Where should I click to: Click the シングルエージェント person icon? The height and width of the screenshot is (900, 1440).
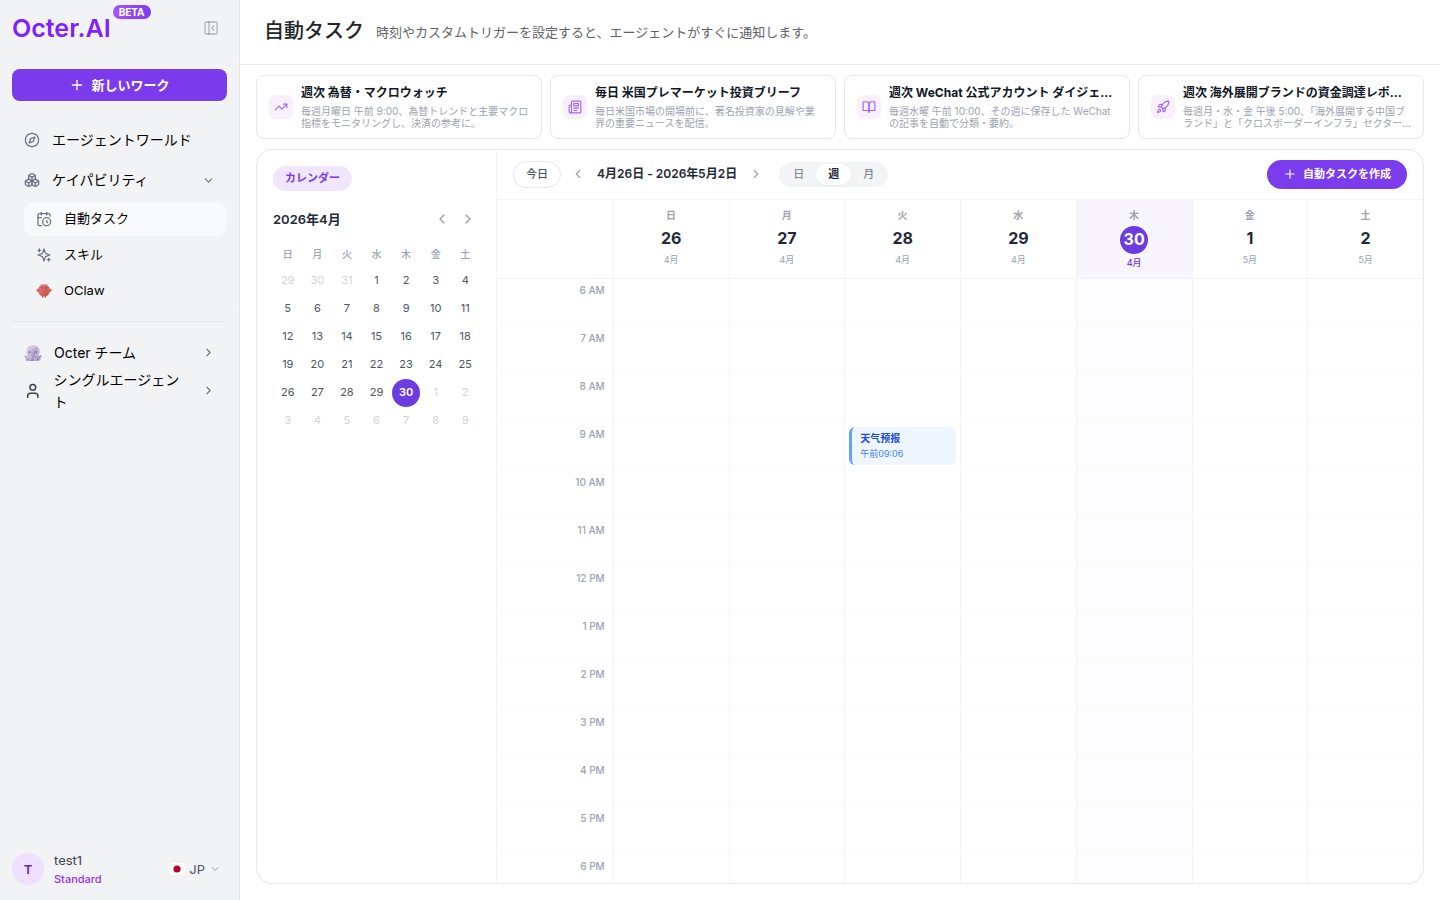pyautogui.click(x=33, y=391)
